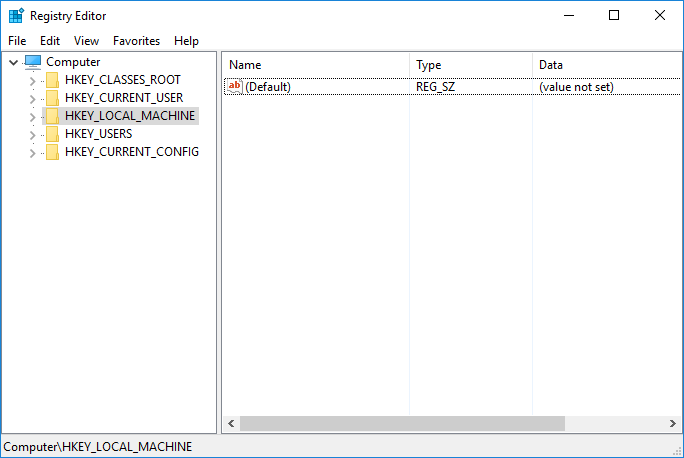Viewport: 684px width, 458px height.
Task: Expand the HKEY_USERS key
Action: 32,135
